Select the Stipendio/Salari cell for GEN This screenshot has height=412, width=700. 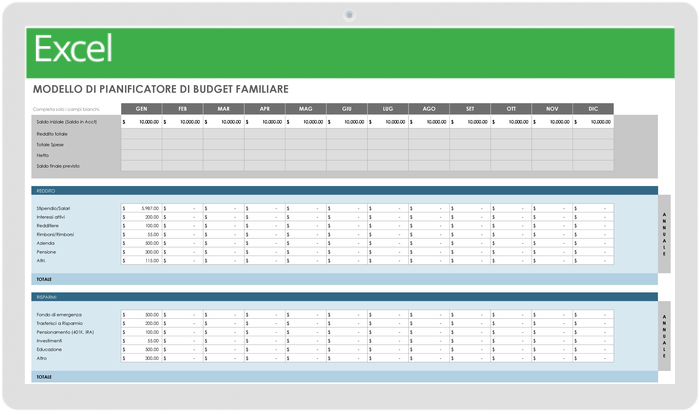point(142,208)
